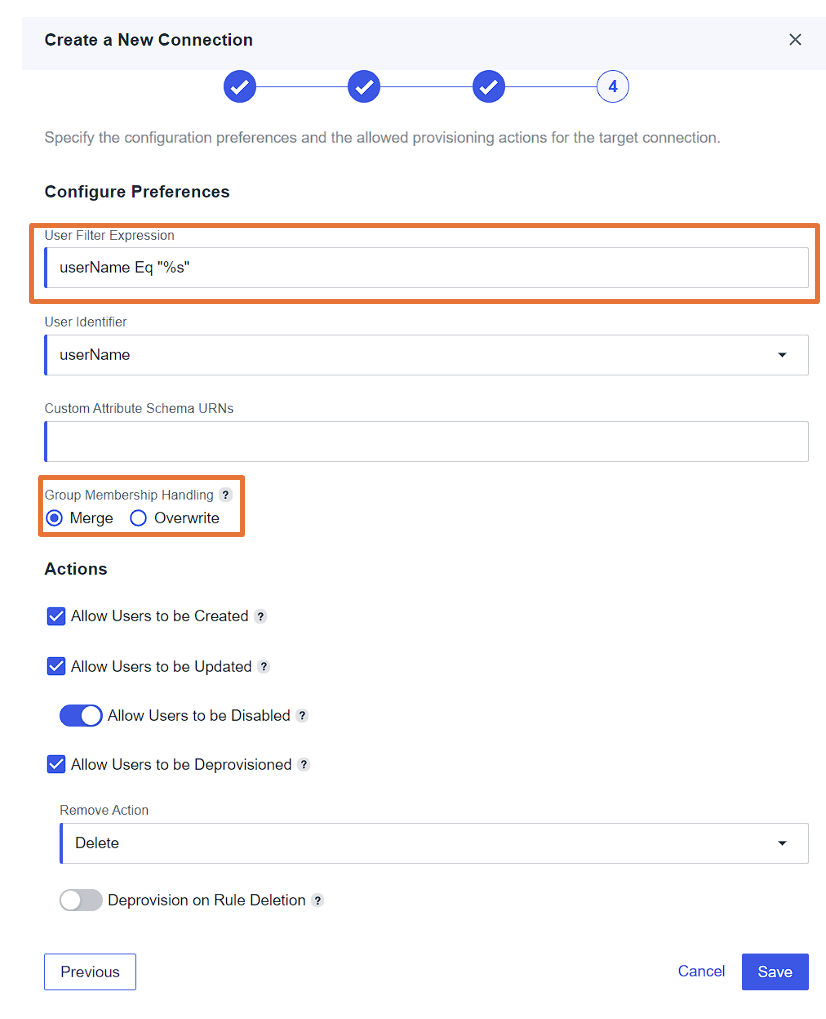The image size is (826, 1019).
Task: Click help icon beside Allow Users to be Disabled
Action: pyautogui.click(x=301, y=715)
